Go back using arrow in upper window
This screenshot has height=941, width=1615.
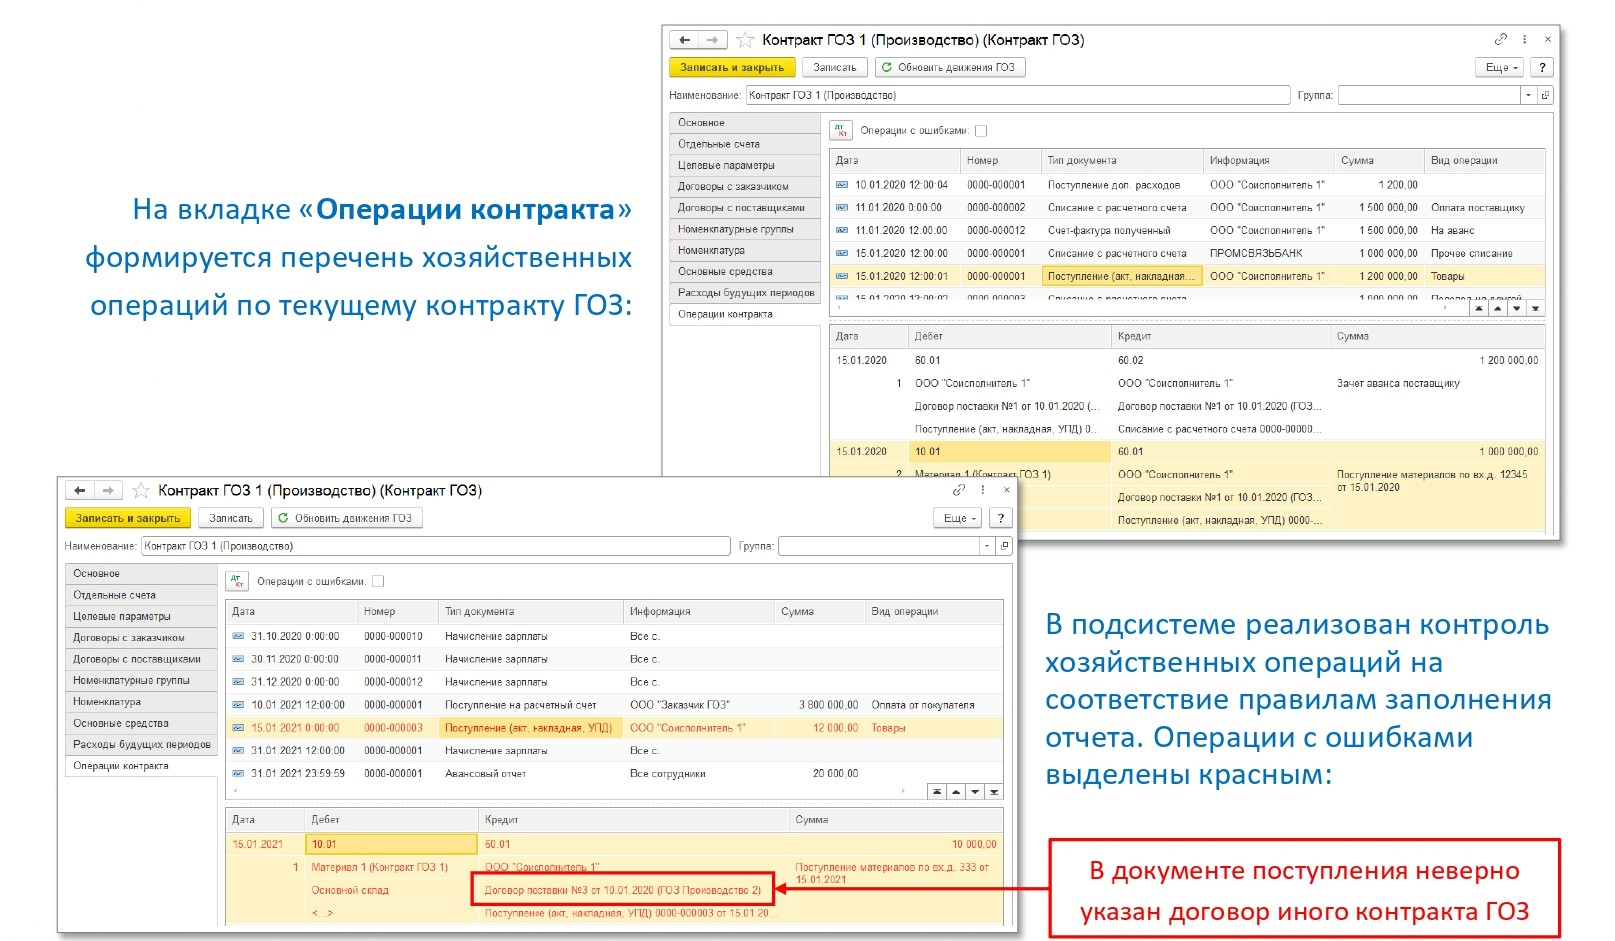point(685,40)
